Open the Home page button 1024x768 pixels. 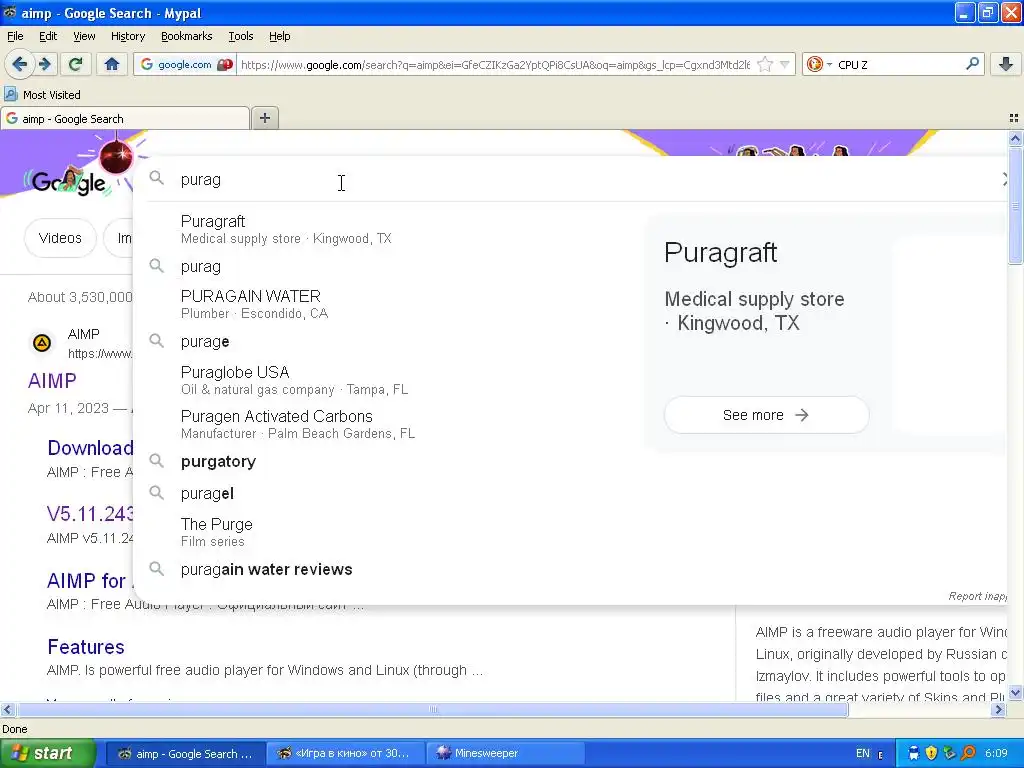point(112,64)
